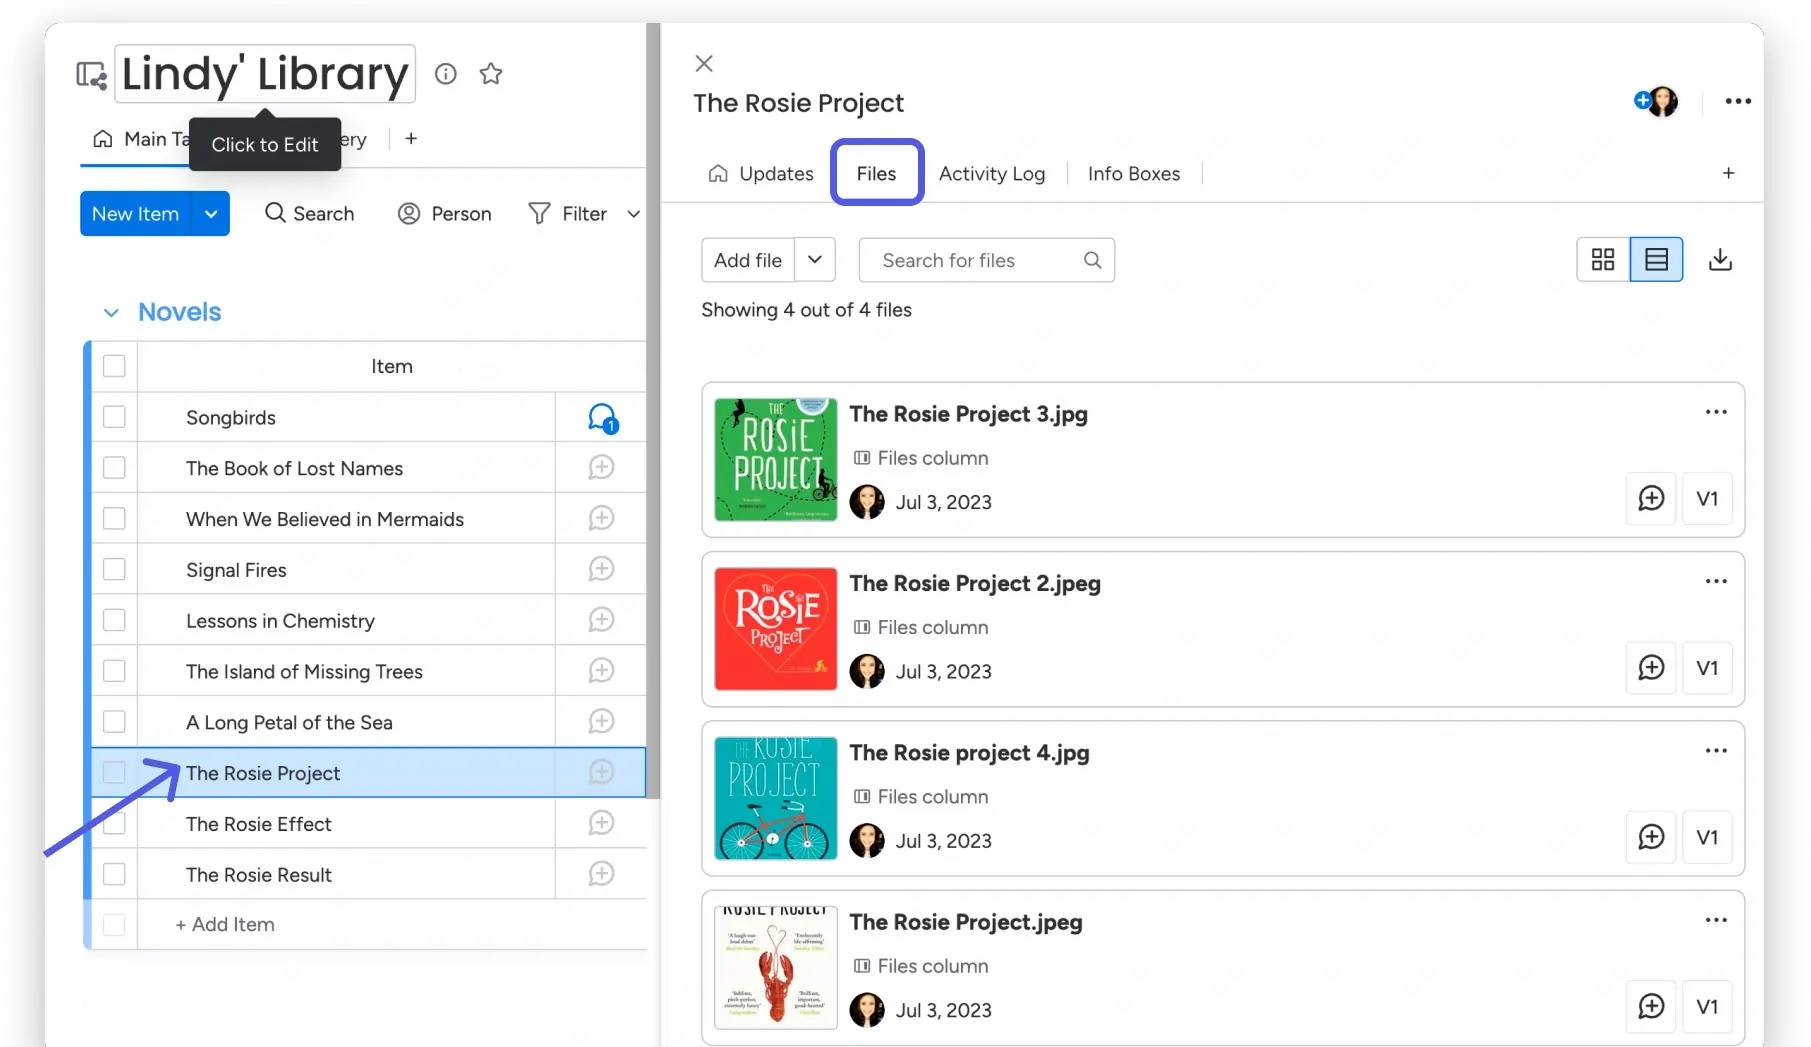Open options menu for The Rosie Project 3.jpg
Screen dimensions: 1811x1047
pos(1716,412)
